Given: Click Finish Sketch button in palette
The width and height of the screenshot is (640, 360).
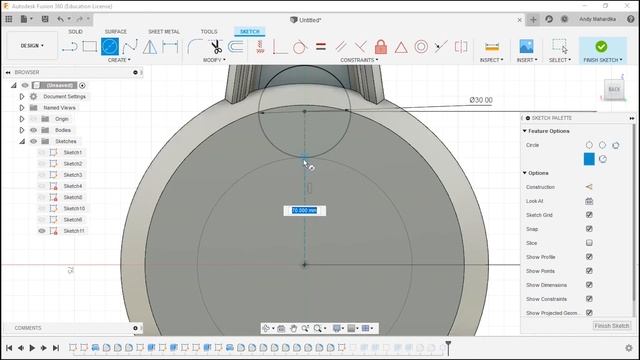Looking at the screenshot, I should click(611, 326).
